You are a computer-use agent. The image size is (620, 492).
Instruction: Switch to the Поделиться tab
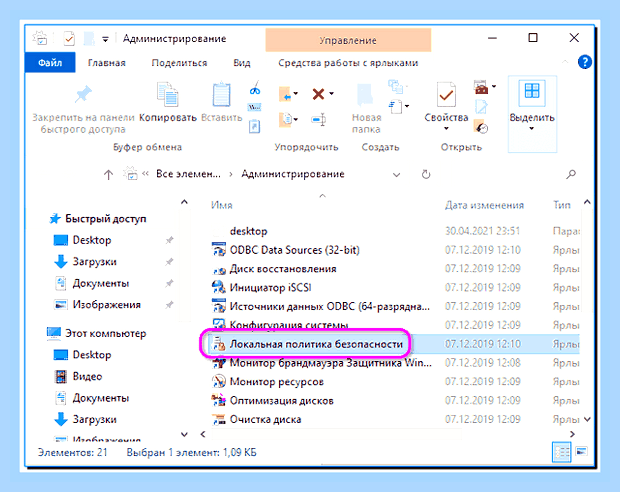pos(179,63)
